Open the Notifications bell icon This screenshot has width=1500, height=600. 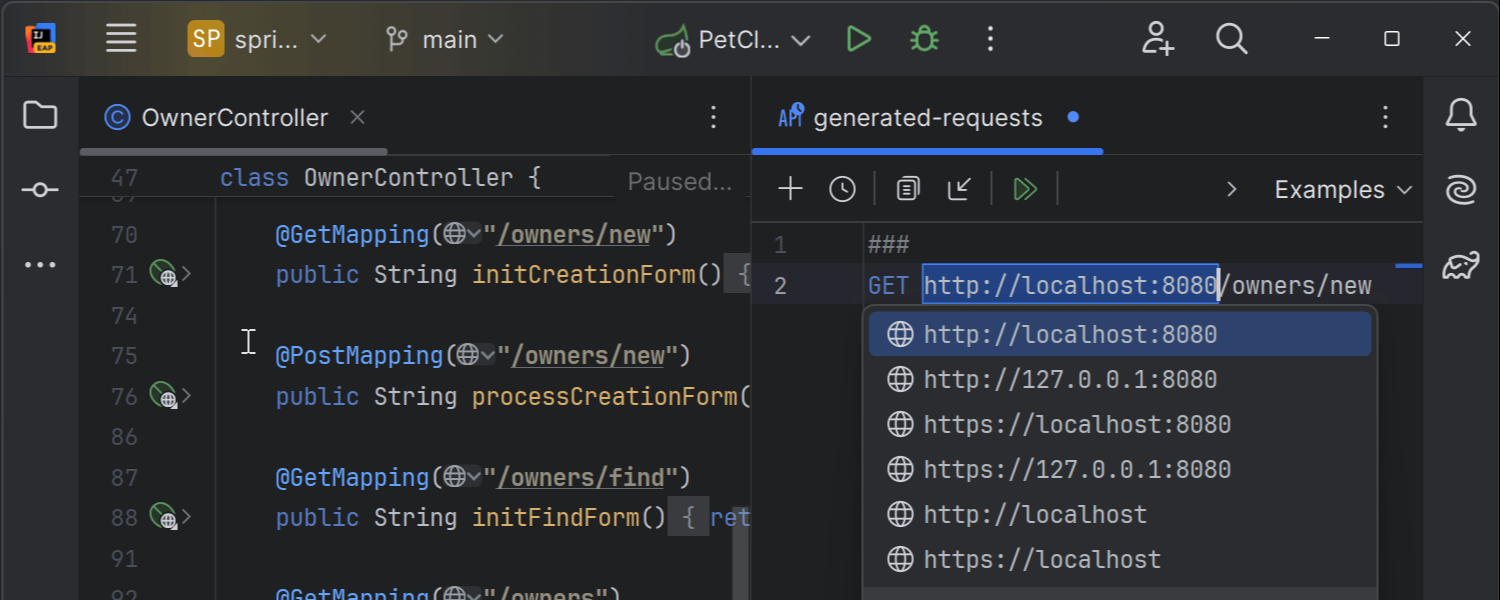click(1461, 116)
